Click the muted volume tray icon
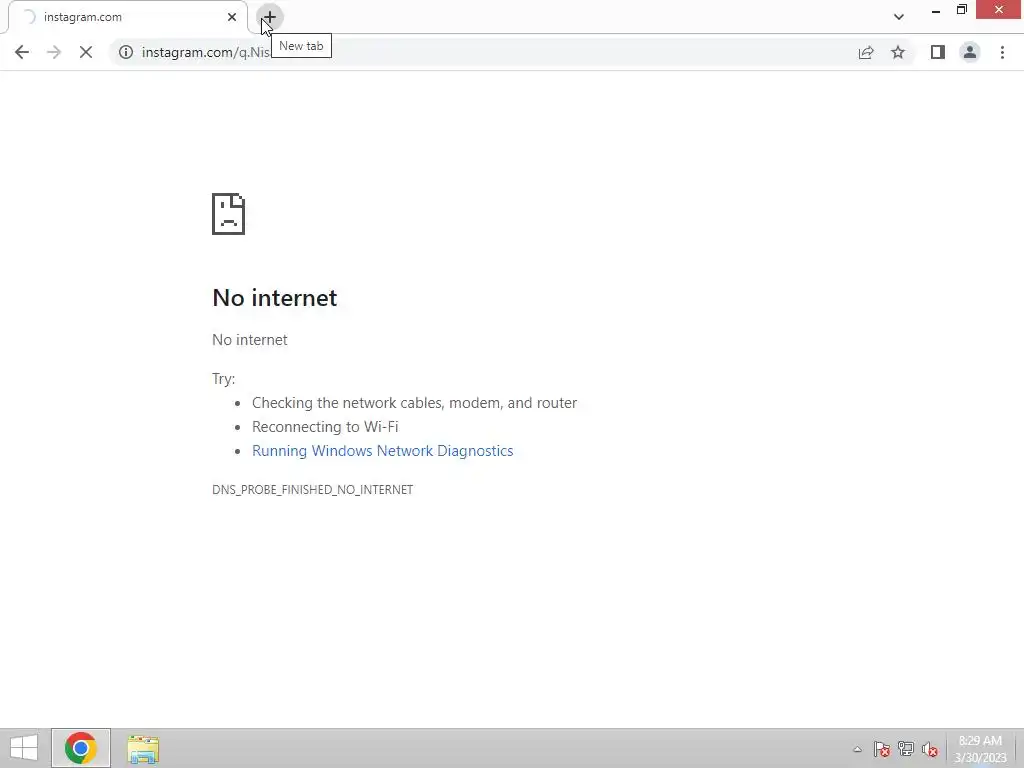The width and height of the screenshot is (1024, 768). tap(930, 749)
